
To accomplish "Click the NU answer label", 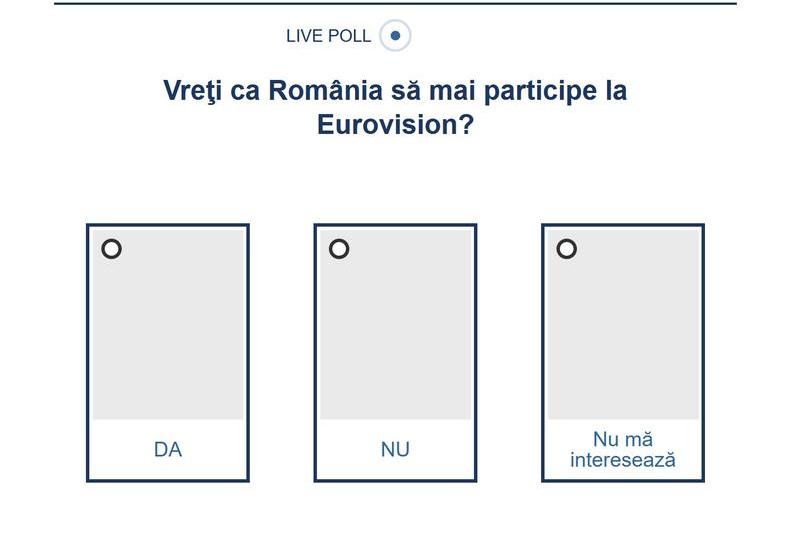I will tap(395, 450).
